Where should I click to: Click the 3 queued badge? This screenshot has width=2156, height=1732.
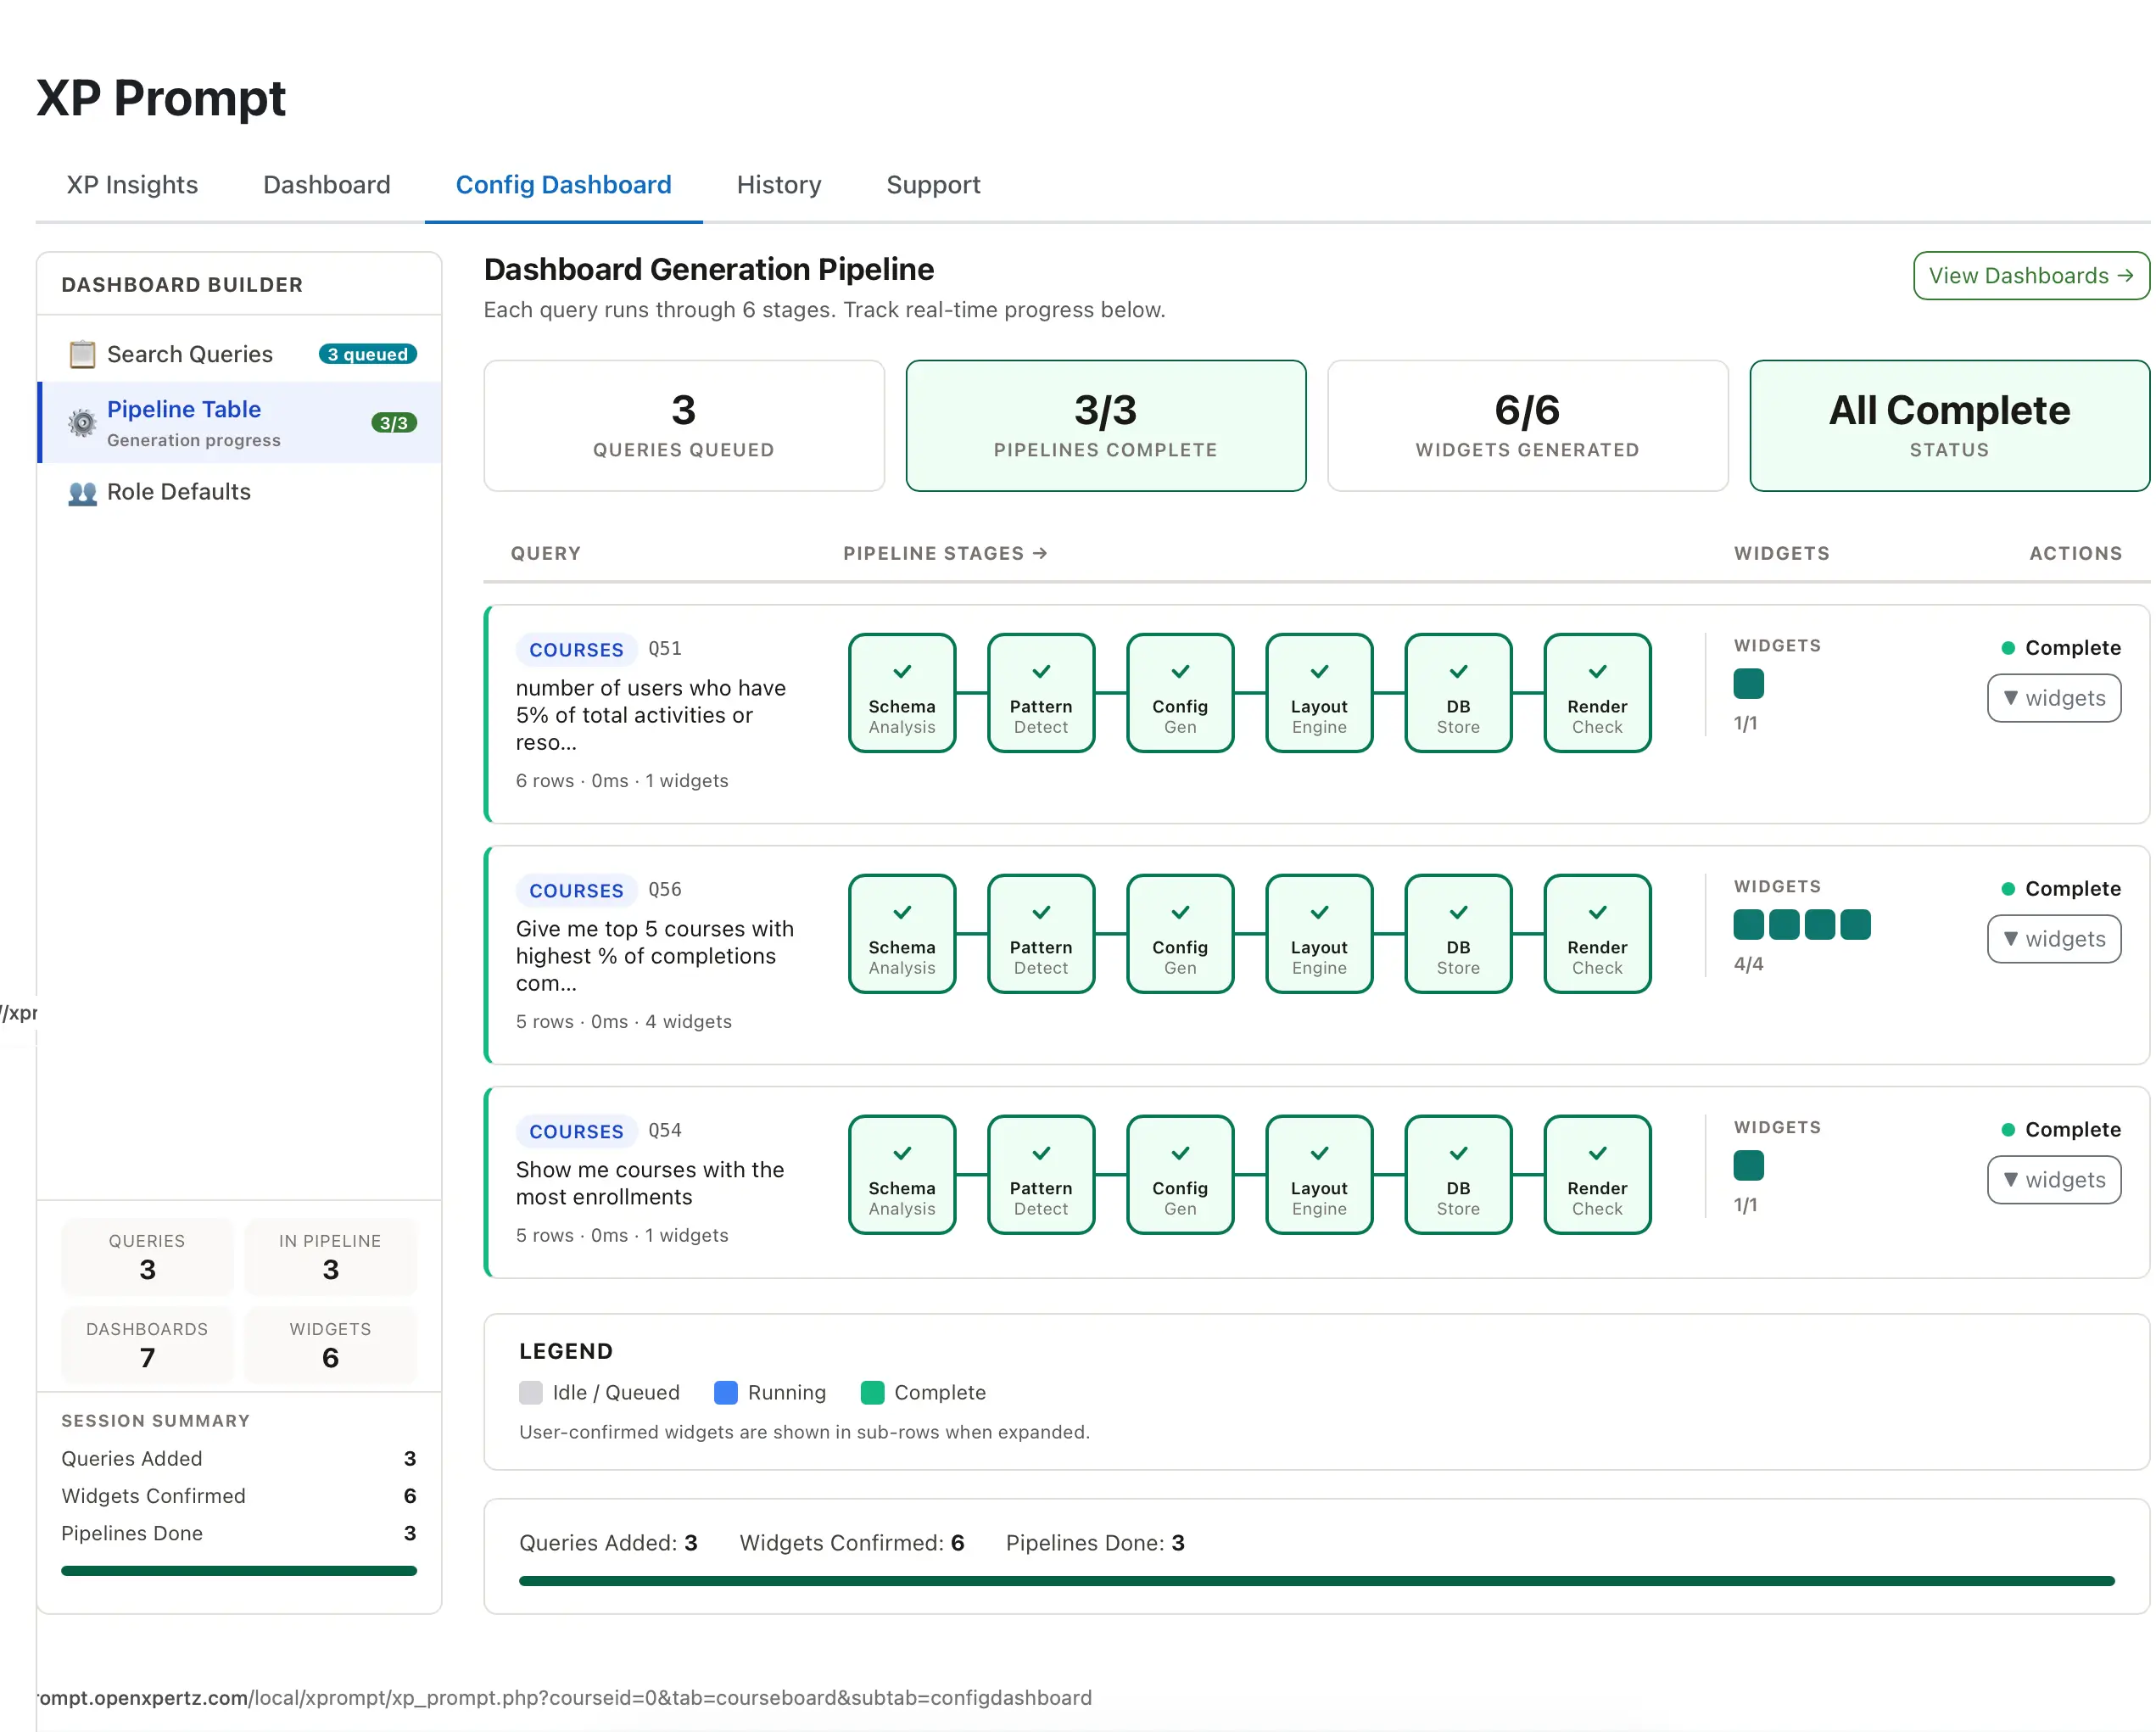point(368,354)
